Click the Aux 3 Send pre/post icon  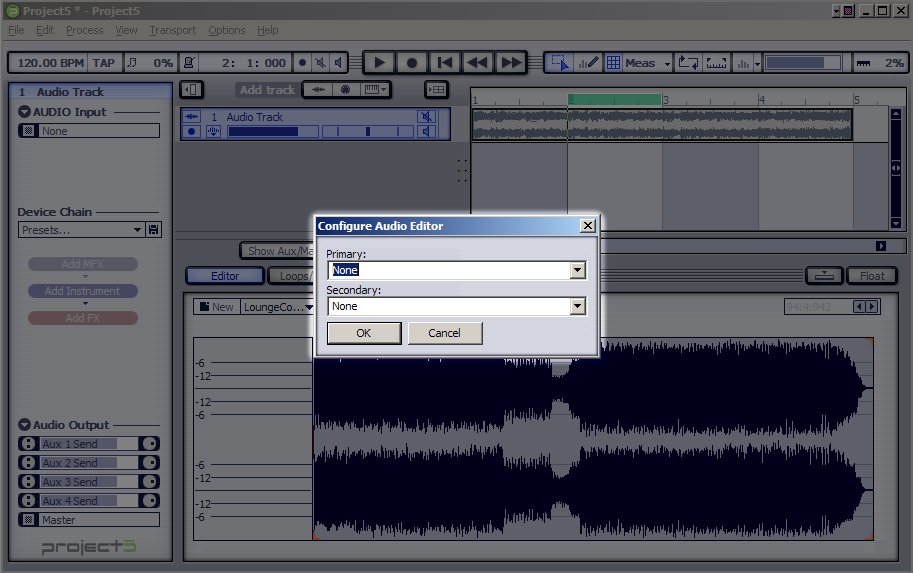28,482
